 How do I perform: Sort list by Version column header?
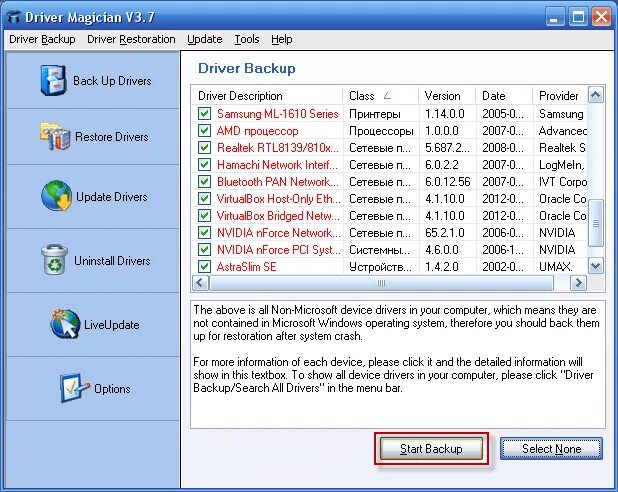447,96
